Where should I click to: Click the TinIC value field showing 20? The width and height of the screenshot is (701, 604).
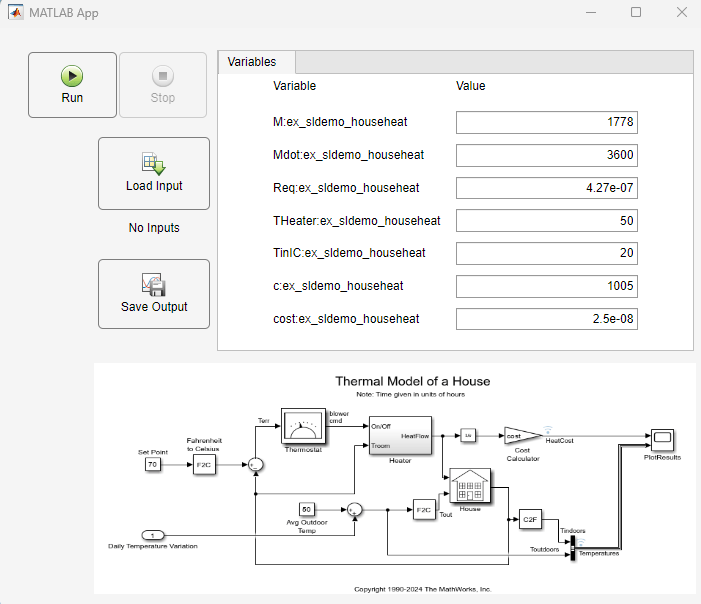547,253
